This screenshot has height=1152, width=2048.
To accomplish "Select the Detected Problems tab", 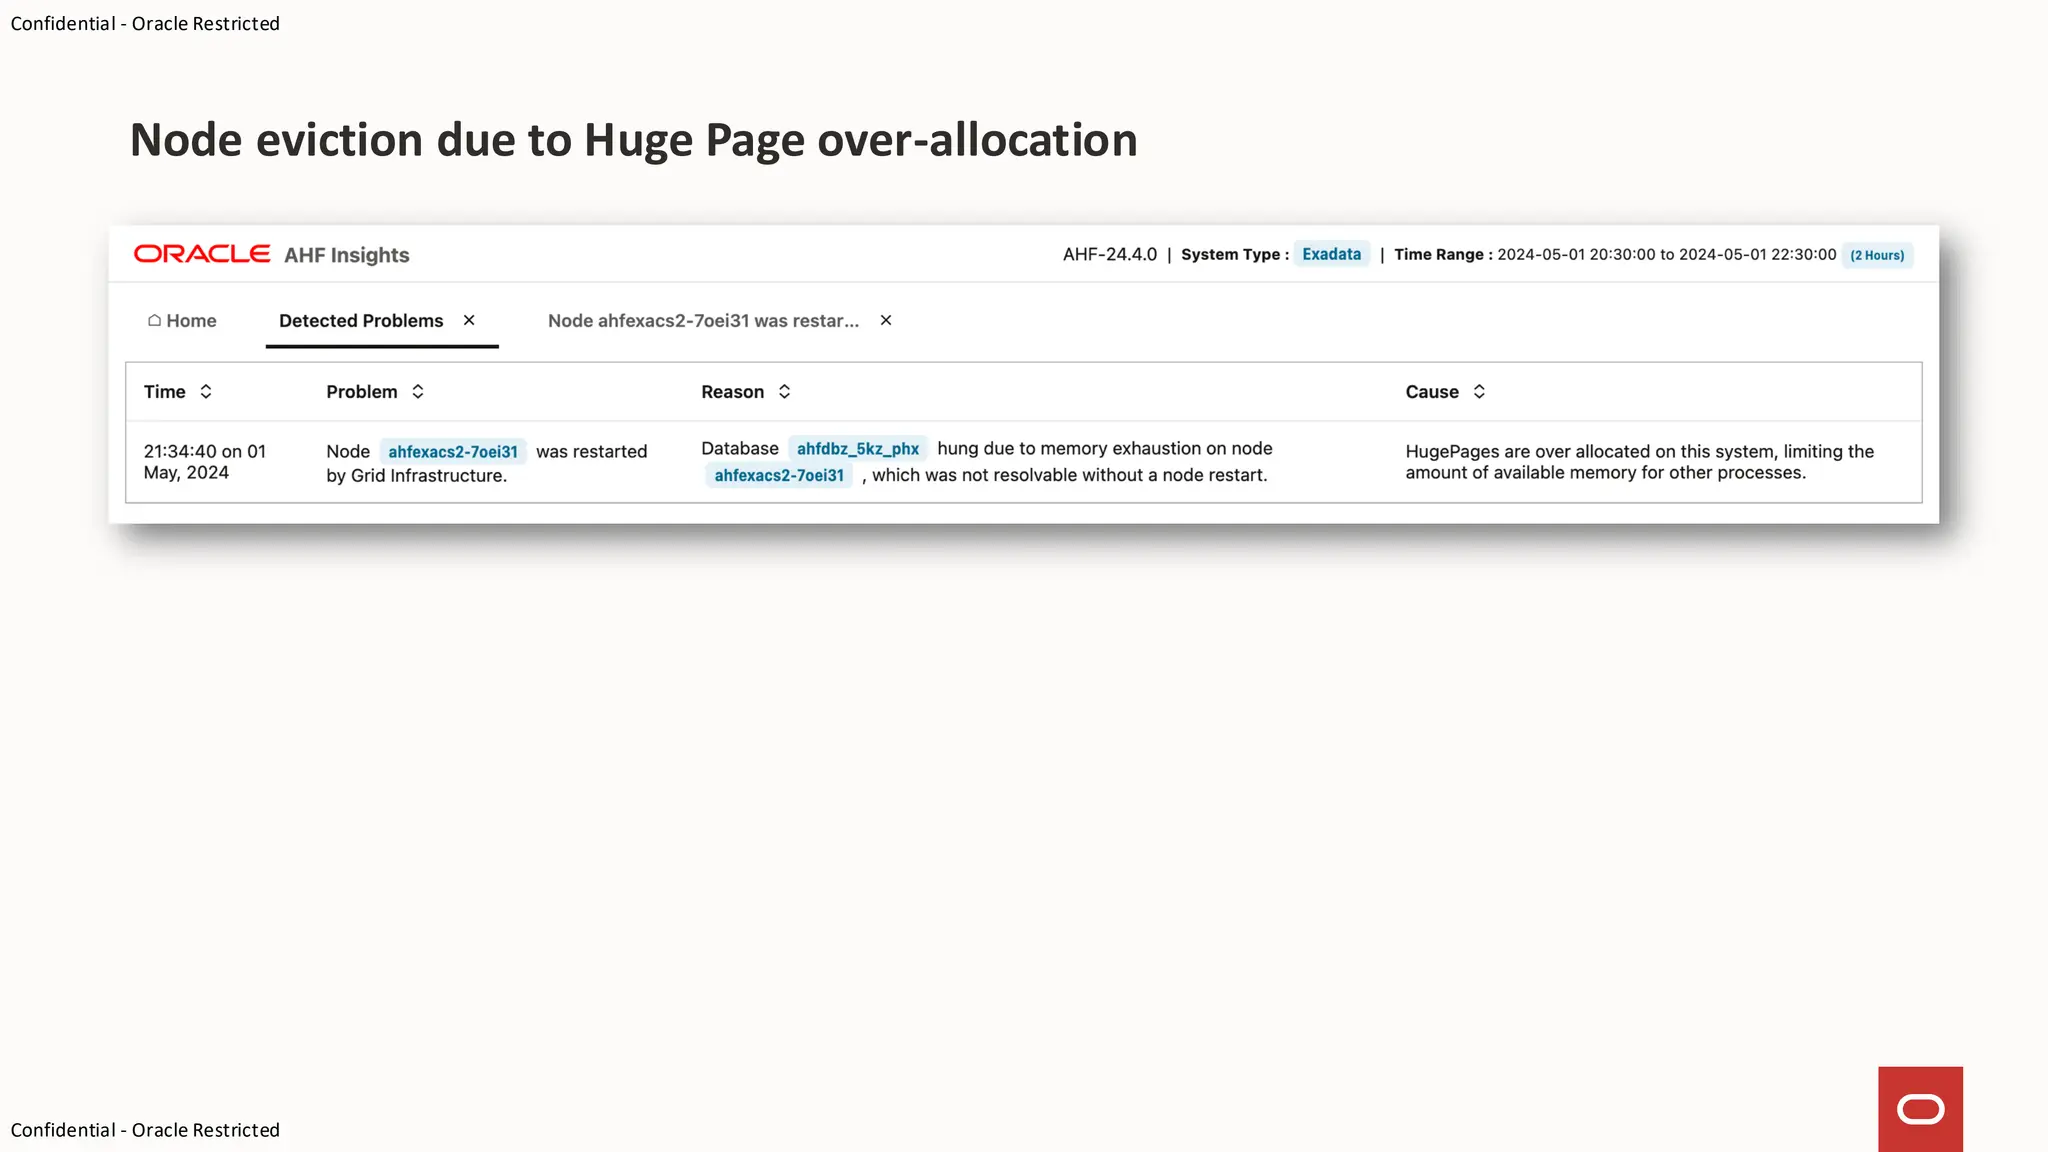I will coord(361,321).
